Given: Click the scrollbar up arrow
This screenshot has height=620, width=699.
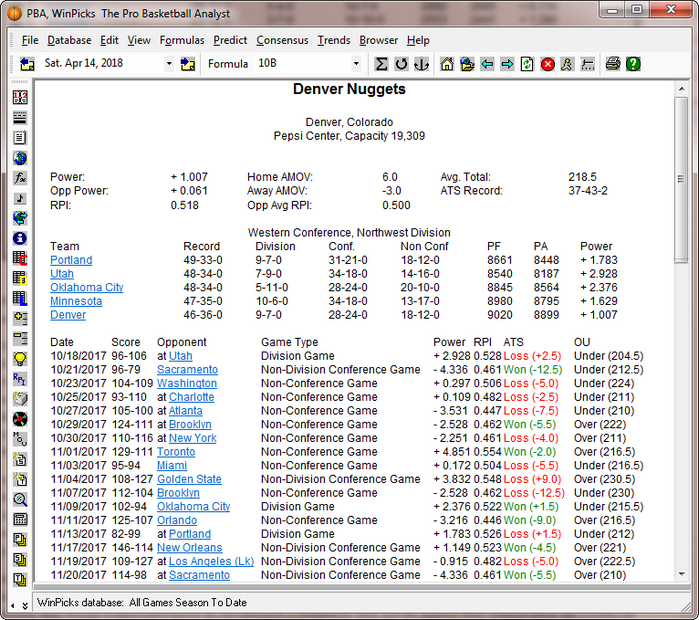Looking at the screenshot, I should click(x=681, y=89).
